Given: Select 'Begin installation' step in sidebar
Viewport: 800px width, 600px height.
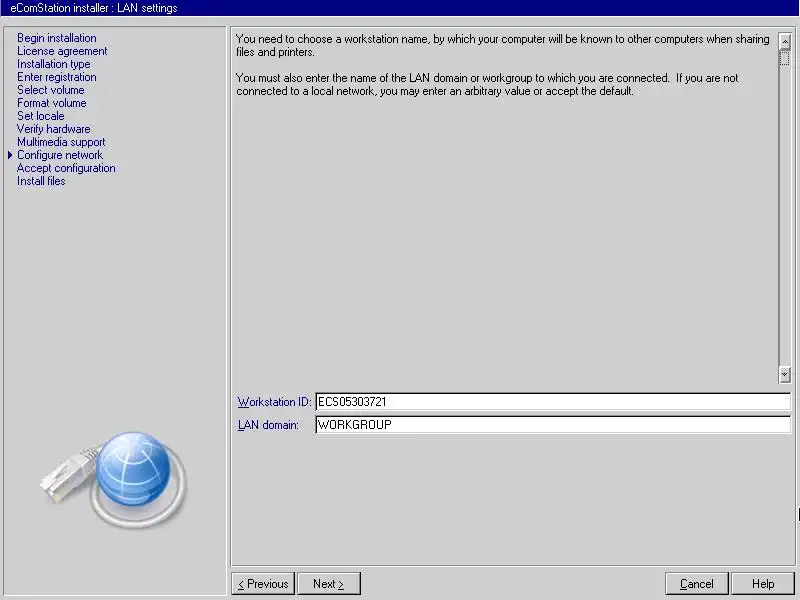Looking at the screenshot, I should tap(57, 38).
